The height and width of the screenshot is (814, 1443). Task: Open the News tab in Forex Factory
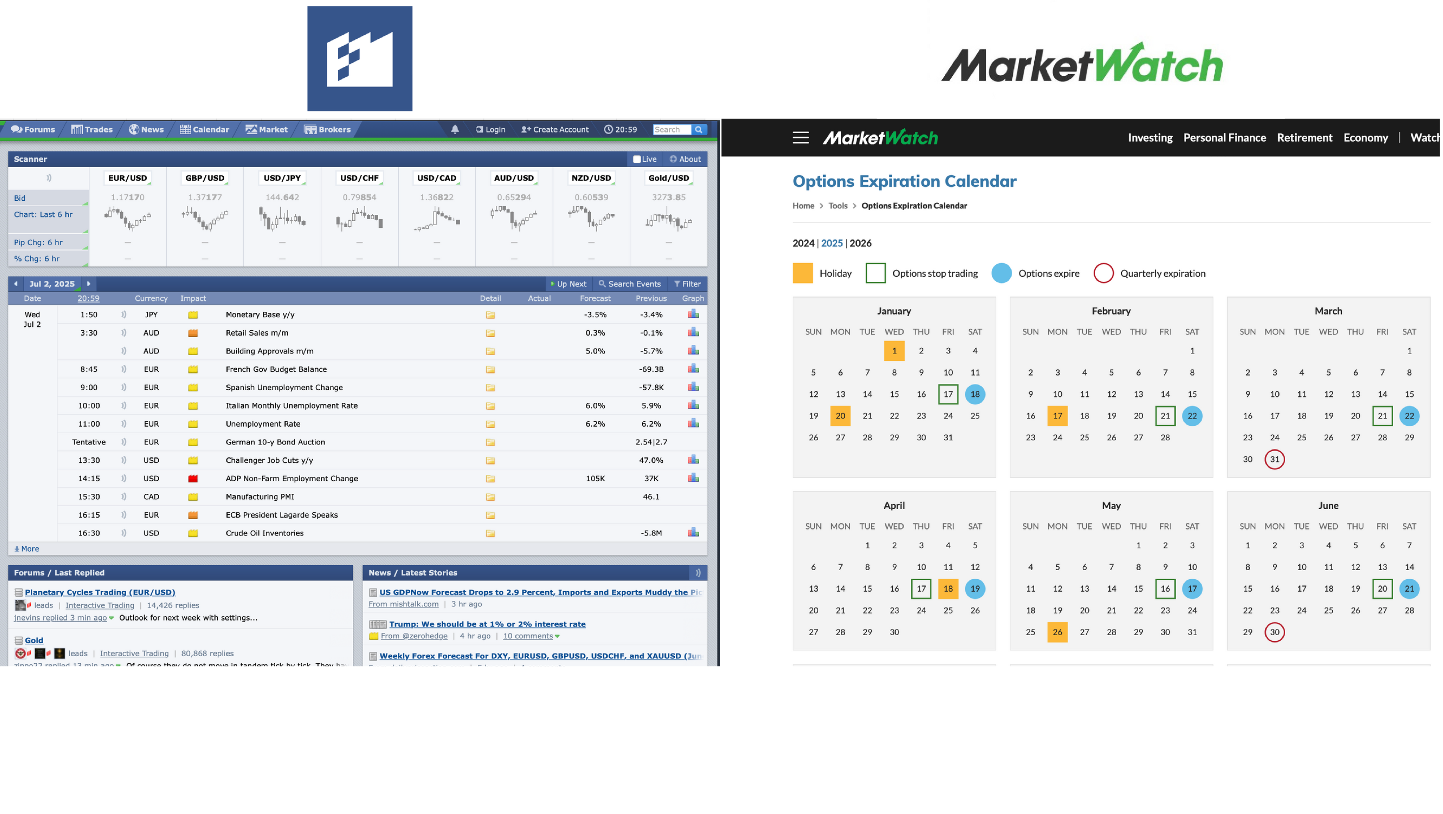point(146,129)
